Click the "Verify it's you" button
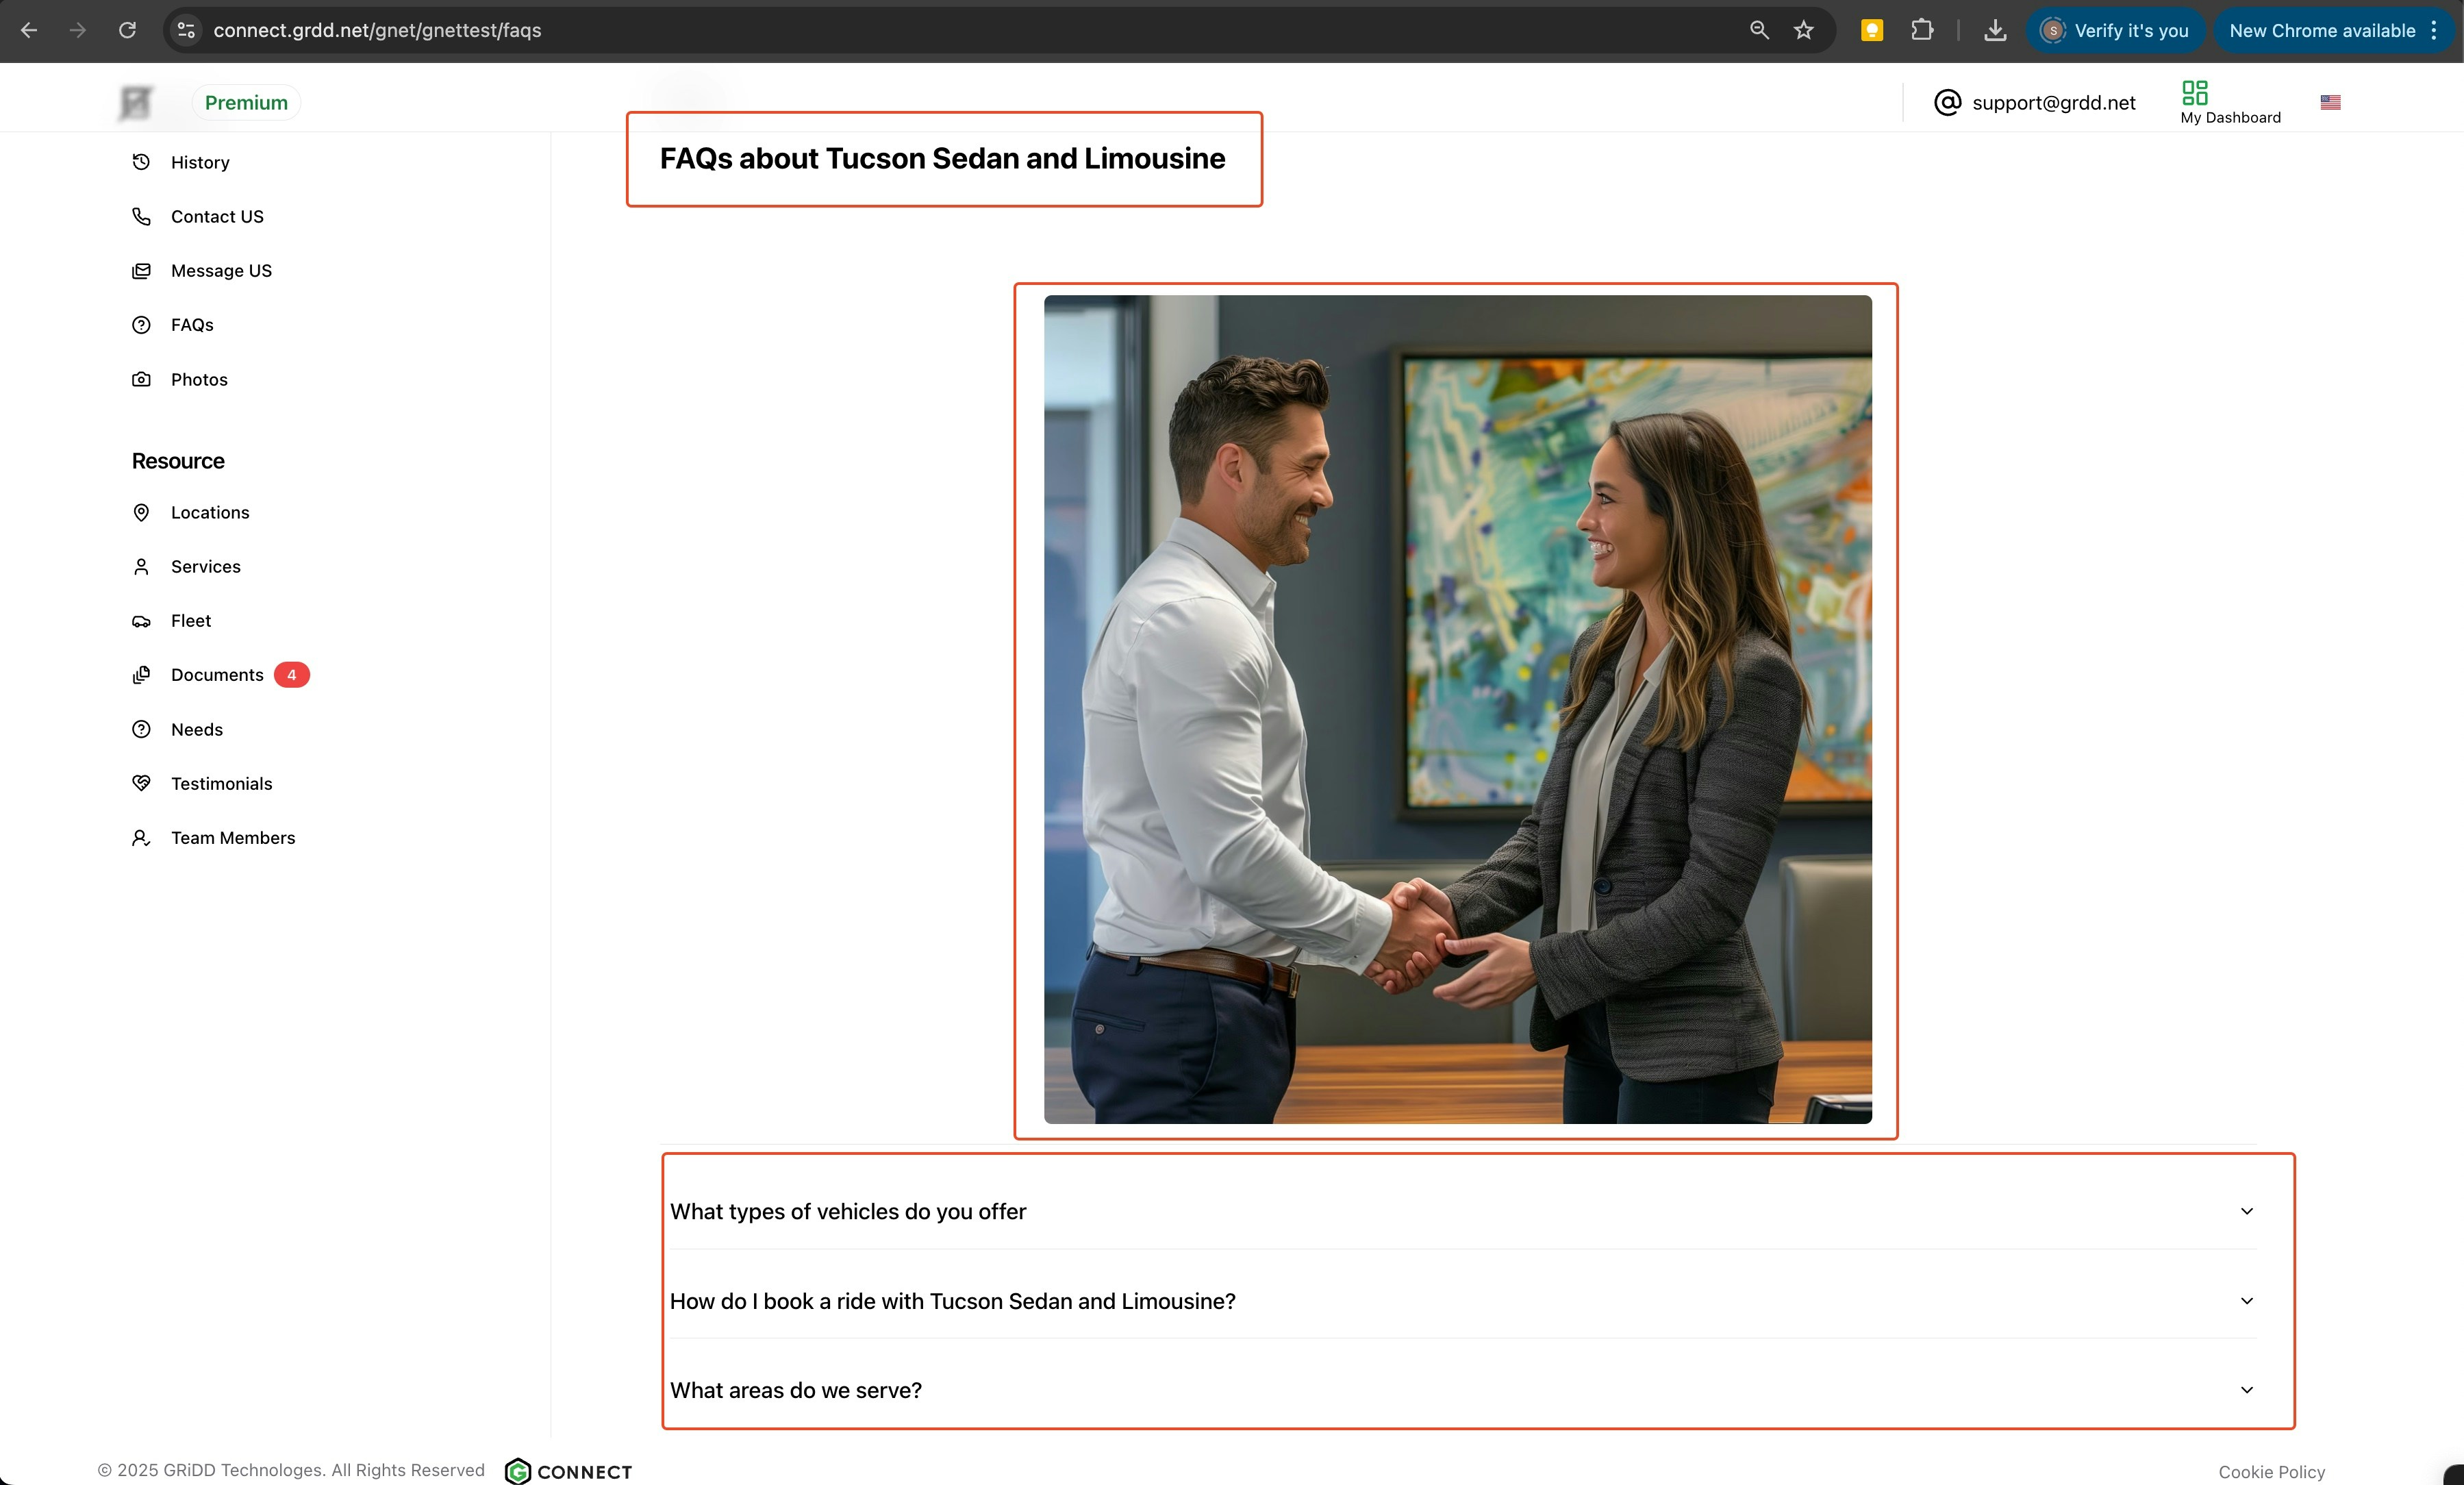Image resolution: width=2464 pixels, height=1485 pixels. 2116,30
